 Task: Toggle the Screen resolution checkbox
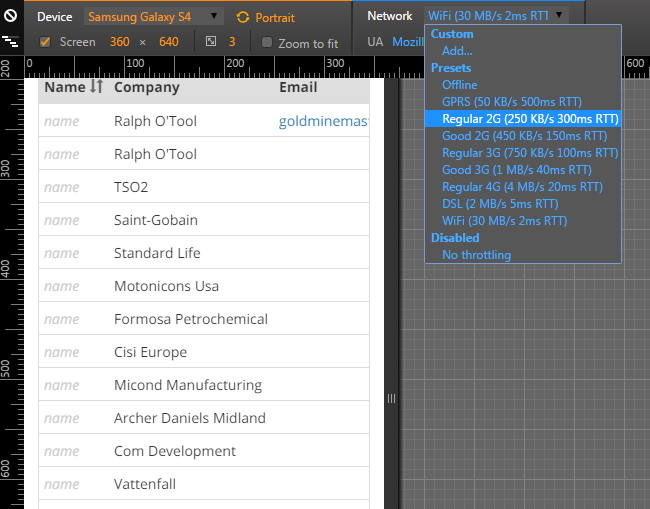(45, 42)
